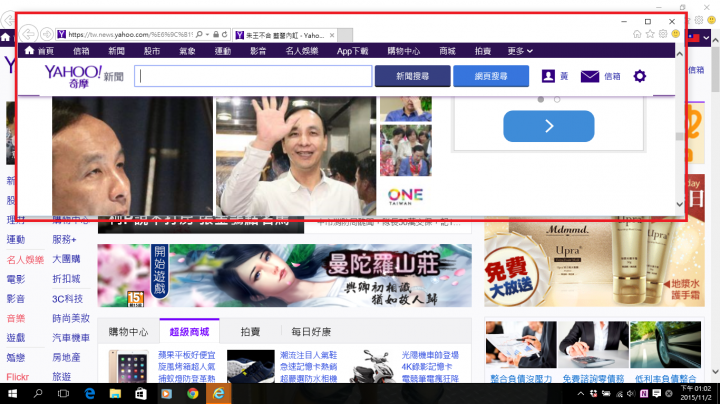Screen dimensions: 720x404
Task: Open the Action Center notification icon
Action: point(657,393)
